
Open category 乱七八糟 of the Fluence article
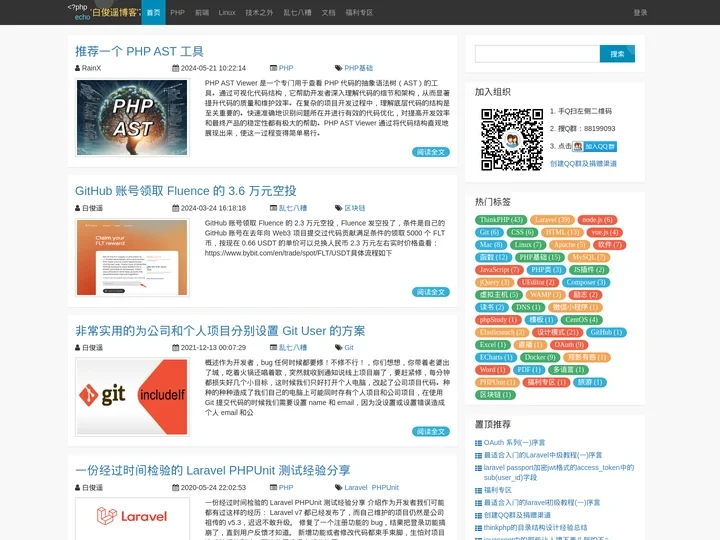click(293, 208)
